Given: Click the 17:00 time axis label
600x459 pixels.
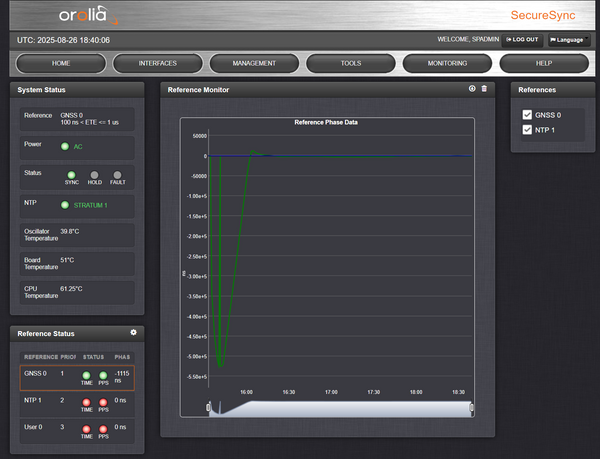Looking at the screenshot, I should [331, 392].
